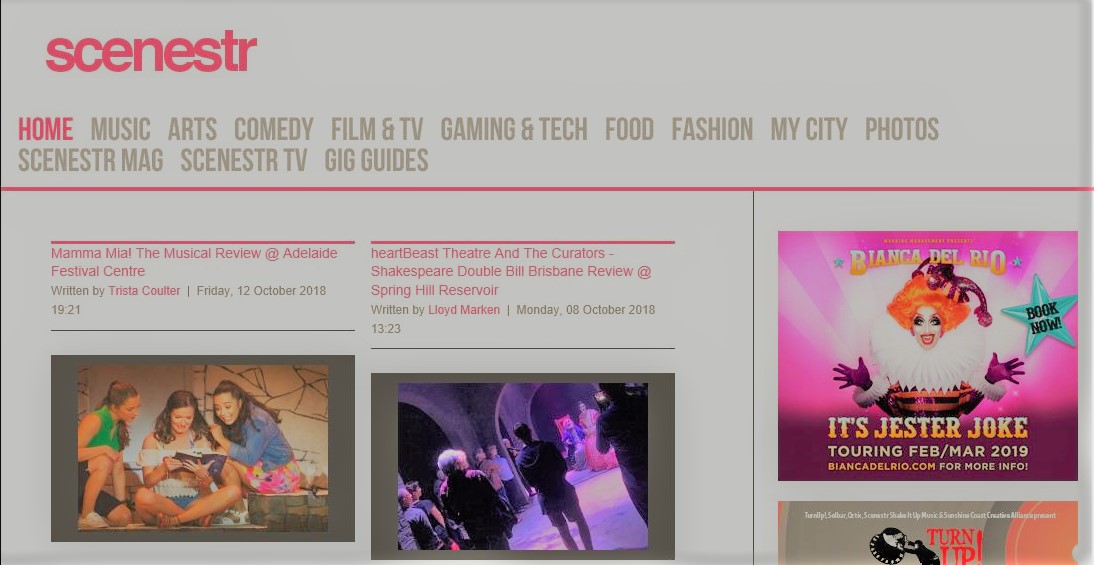This screenshot has width=1094, height=565.
Task: Open the Home menu item
Action: coord(45,130)
